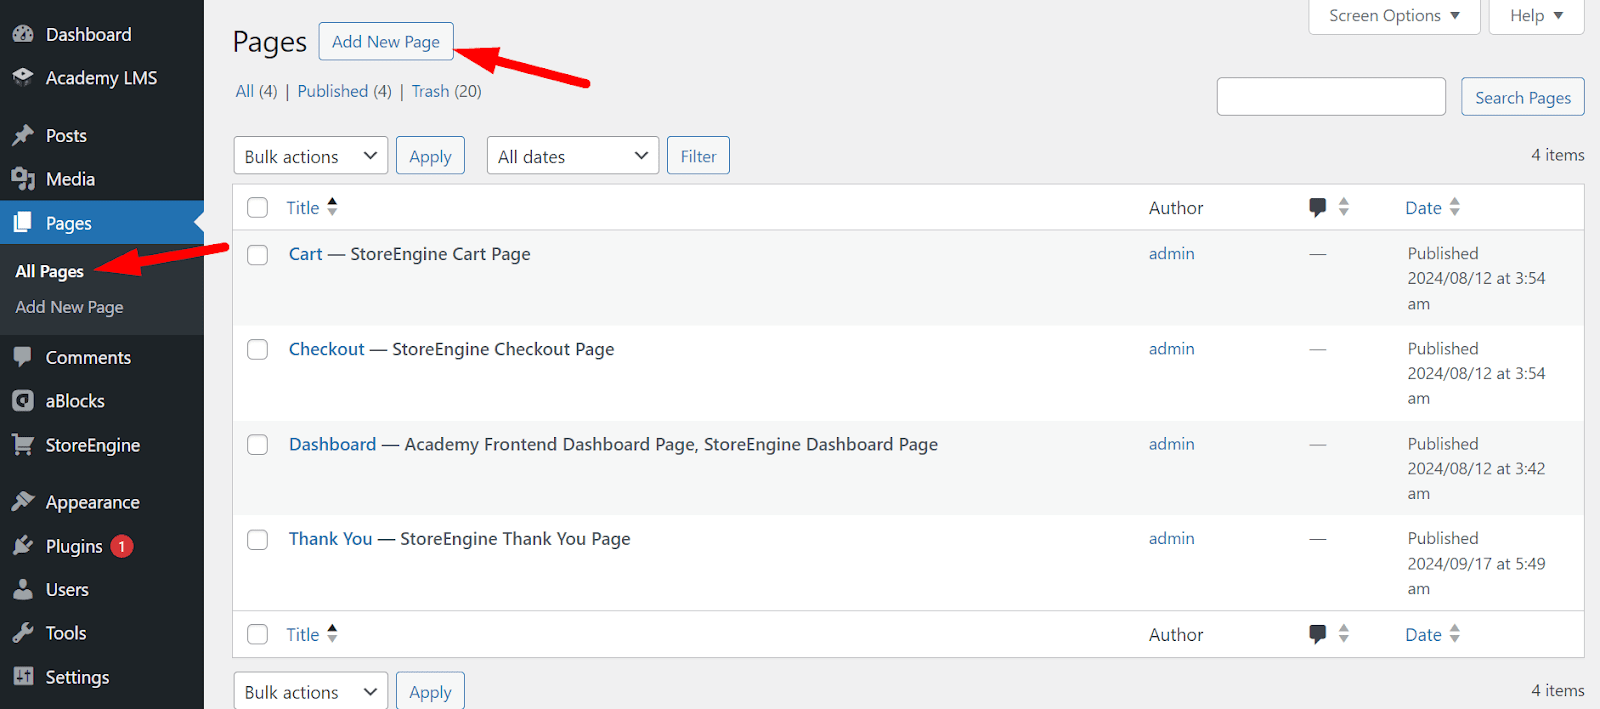Select Add New Page submenu item

pos(69,307)
